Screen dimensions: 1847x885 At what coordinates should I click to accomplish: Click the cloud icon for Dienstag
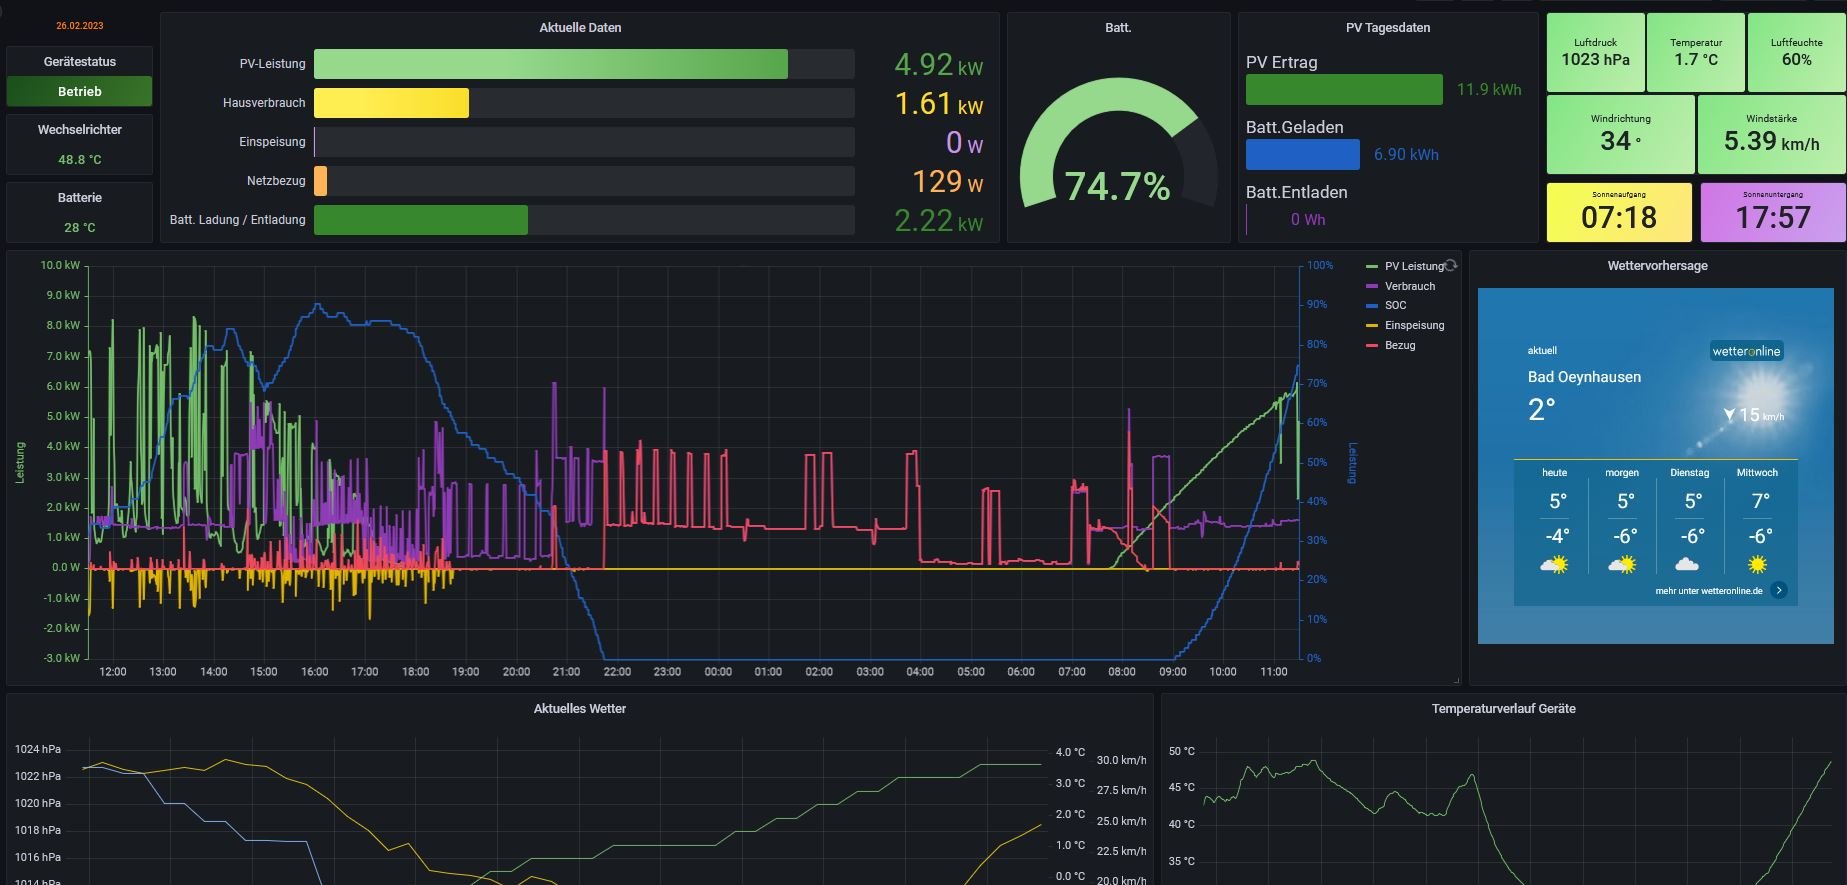point(1688,565)
